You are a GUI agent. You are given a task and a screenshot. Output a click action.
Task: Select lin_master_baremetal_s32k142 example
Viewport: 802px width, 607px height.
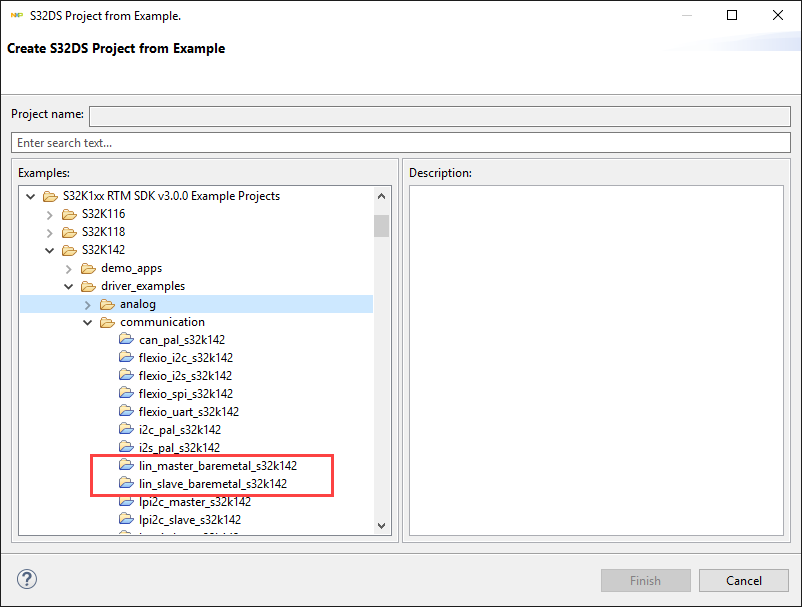coord(218,465)
